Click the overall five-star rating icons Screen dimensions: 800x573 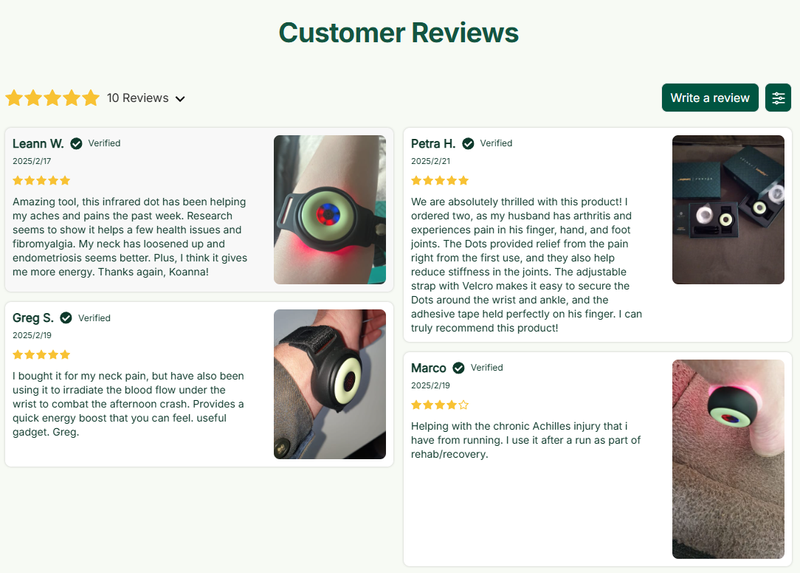pyautogui.click(x=53, y=98)
